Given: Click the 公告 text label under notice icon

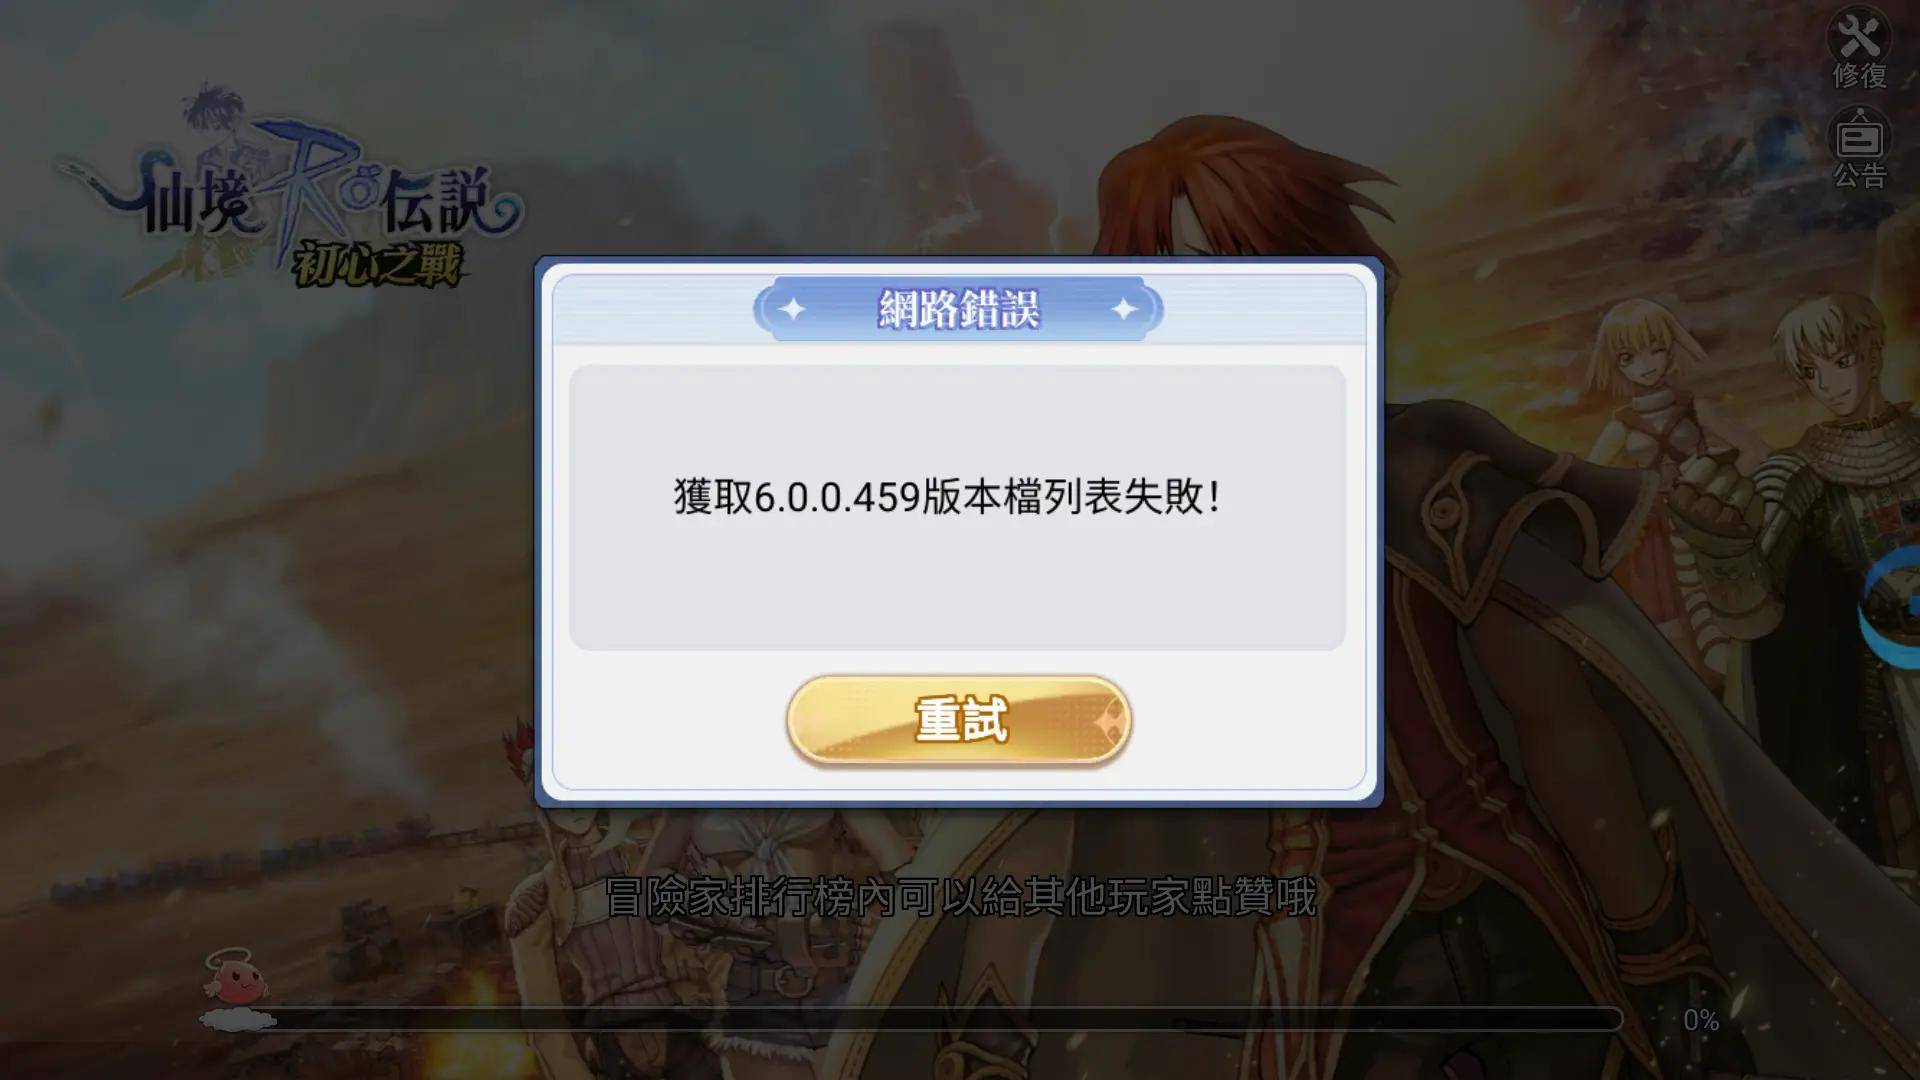Looking at the screenshot, I should point(1859,176).
